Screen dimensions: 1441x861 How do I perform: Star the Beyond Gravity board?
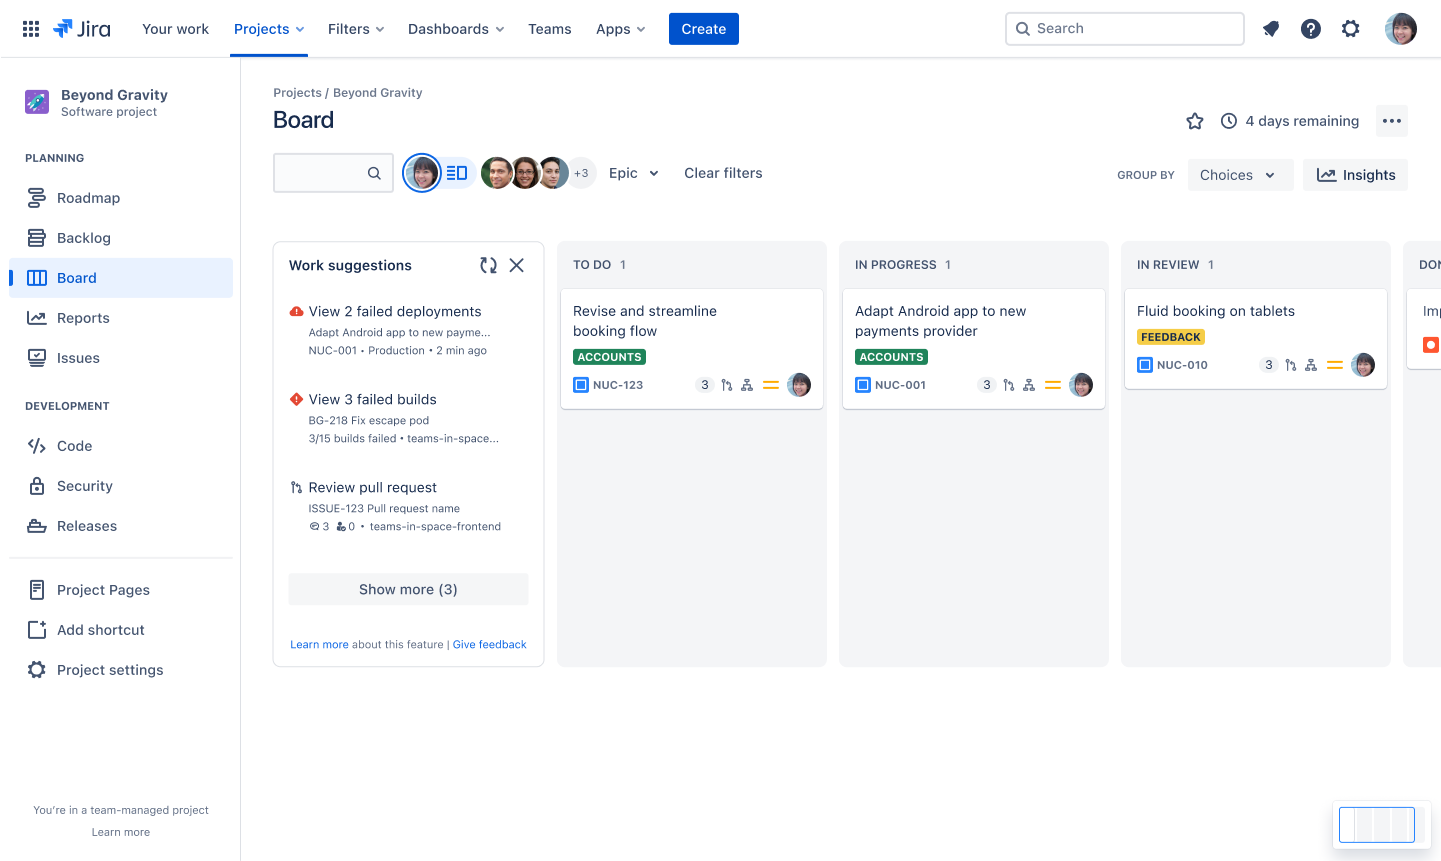tap(1195, 120)
